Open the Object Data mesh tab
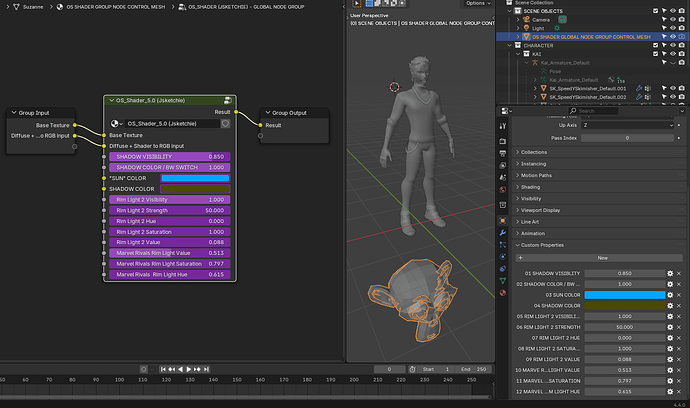690x408 pixels. (x=503, y=281)
